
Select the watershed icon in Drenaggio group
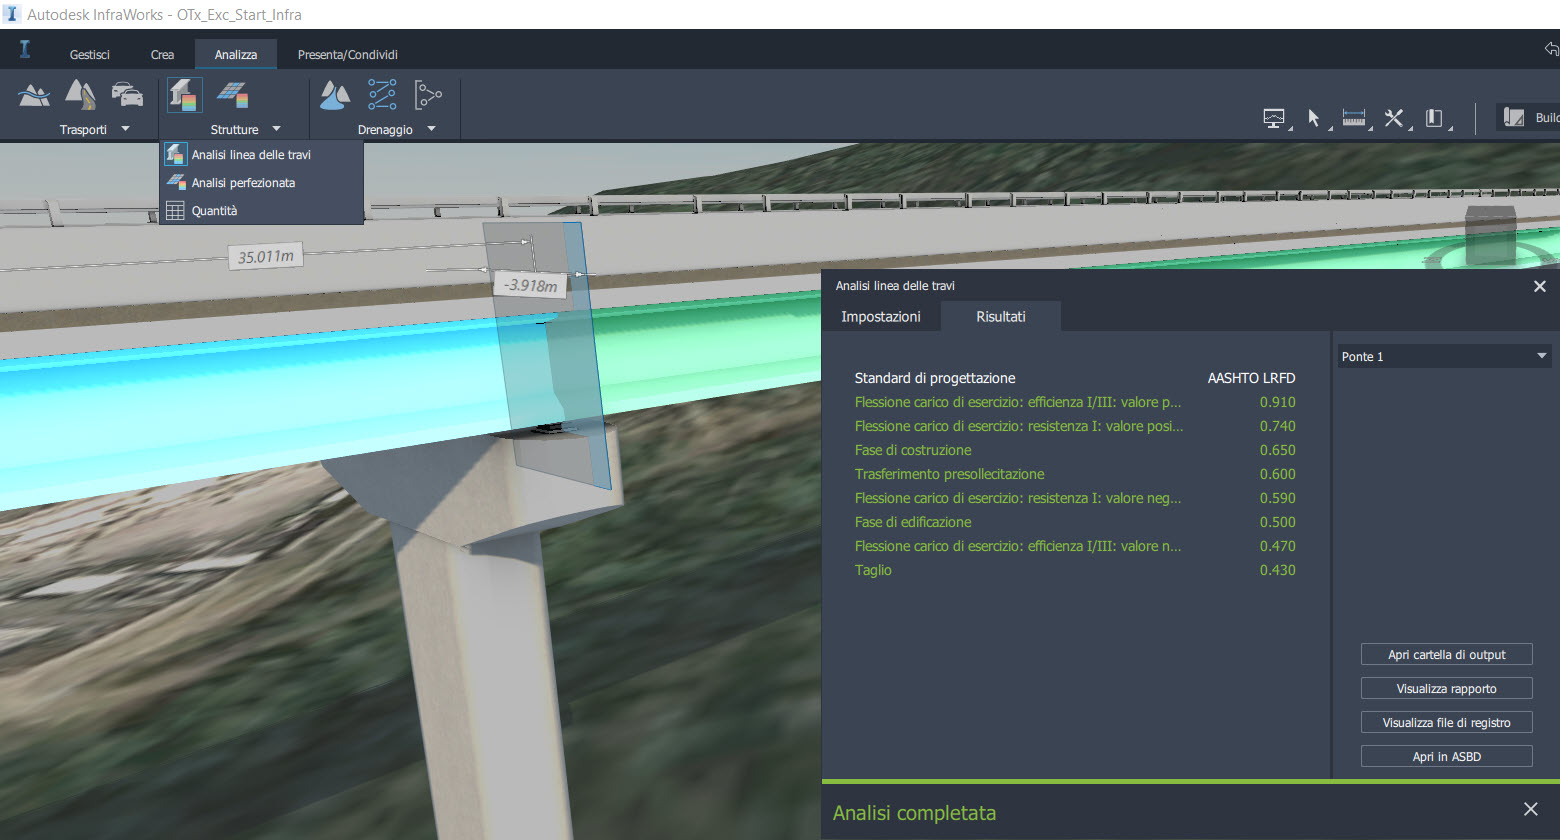334,93
